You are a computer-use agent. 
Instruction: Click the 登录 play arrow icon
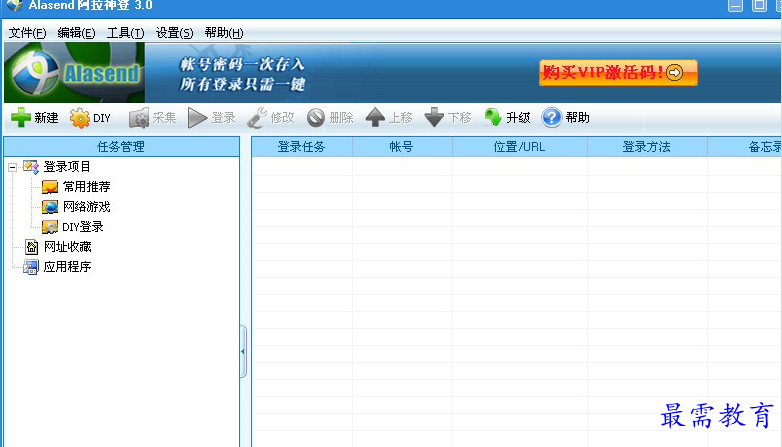tap(197, 118)
